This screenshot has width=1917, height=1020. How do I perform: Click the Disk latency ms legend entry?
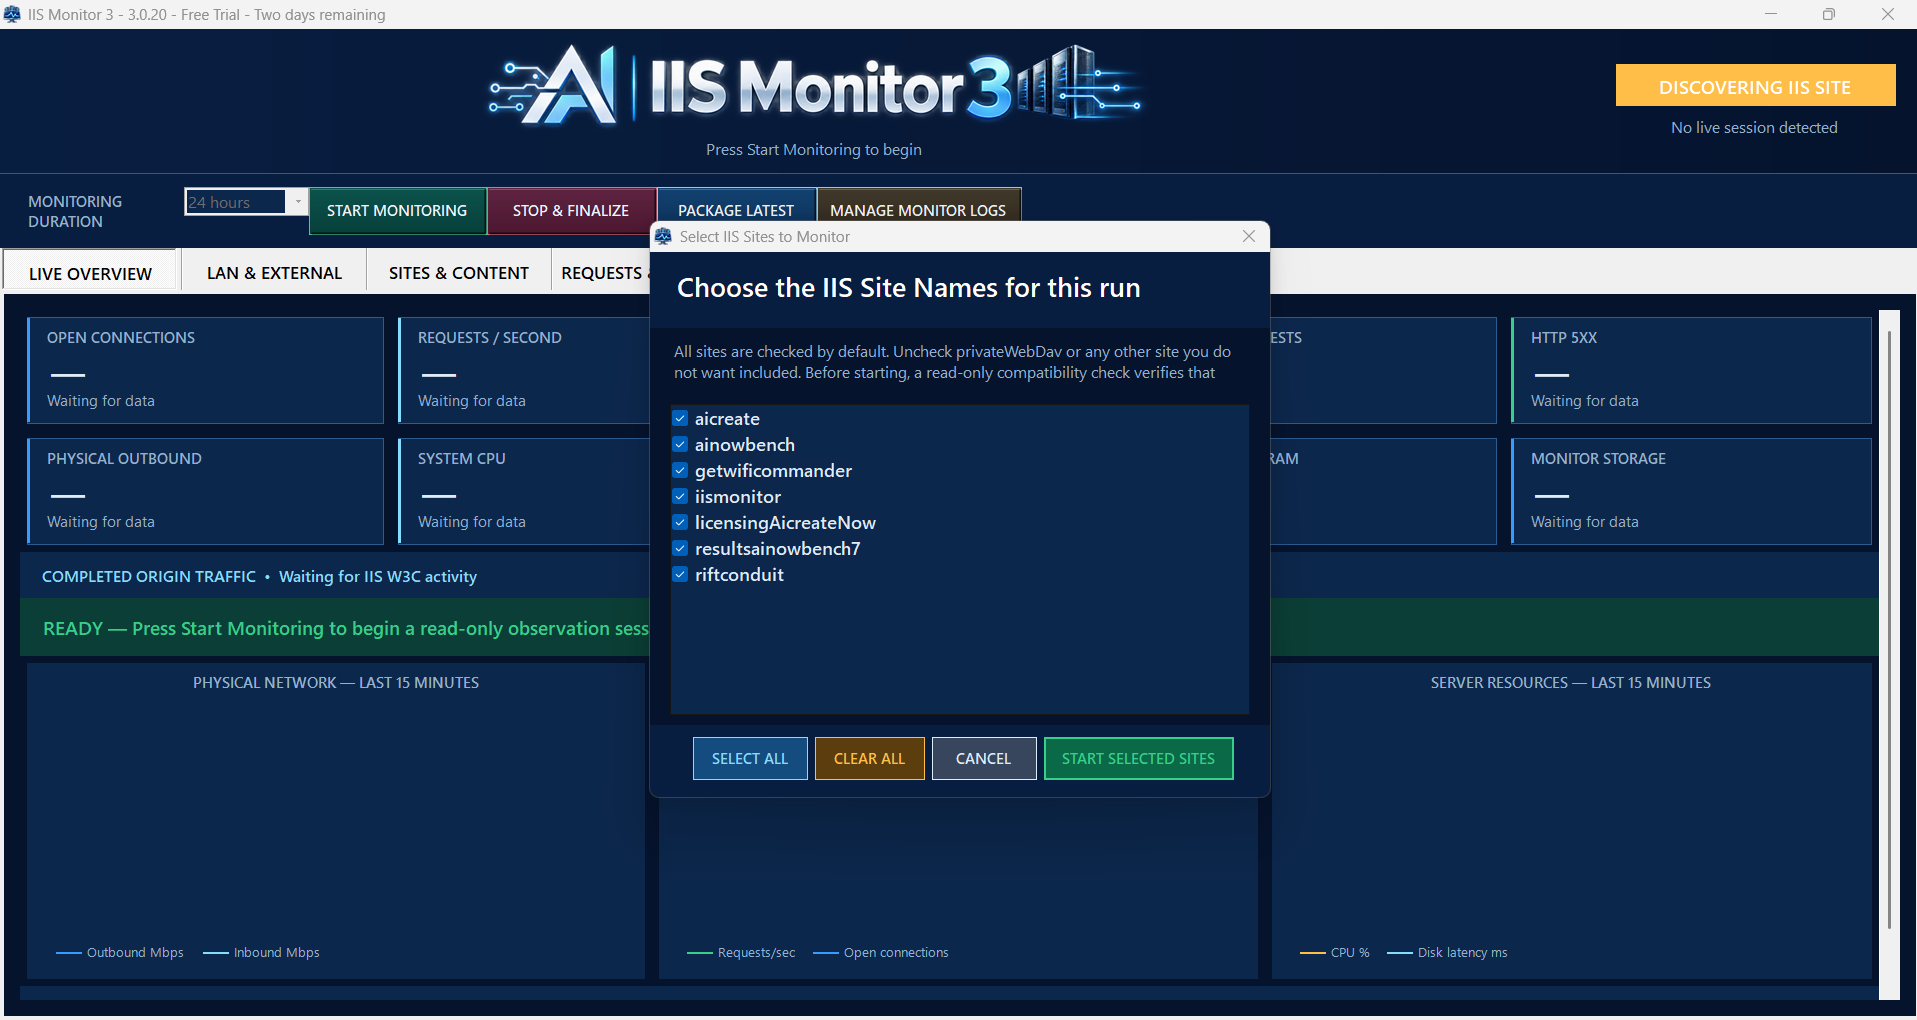pos(1448,953)
